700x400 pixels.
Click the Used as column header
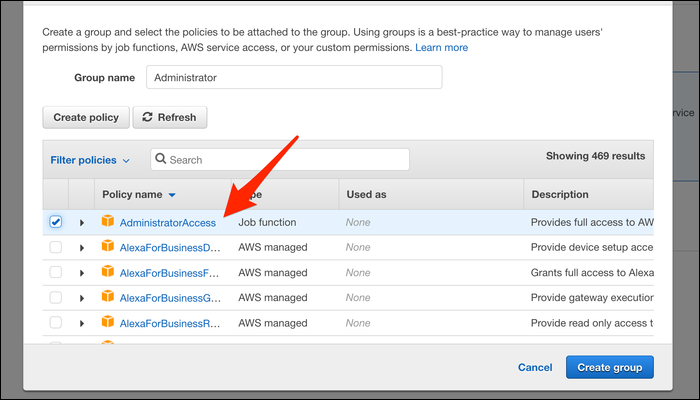point(367,195)
